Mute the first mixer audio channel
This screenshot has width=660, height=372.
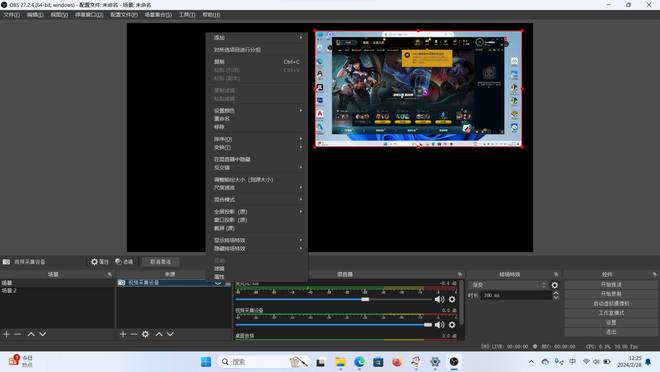tap(439, 299)
